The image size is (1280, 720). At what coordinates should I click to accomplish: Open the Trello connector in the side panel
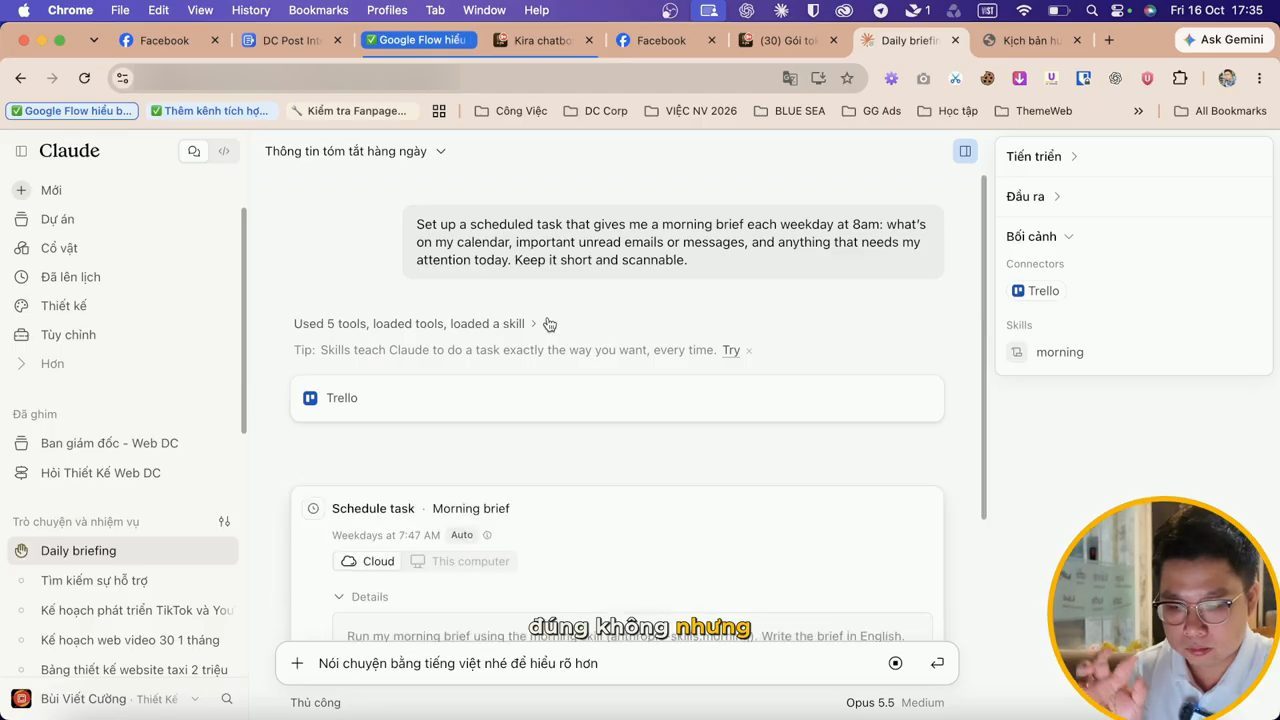(1036, 291)
